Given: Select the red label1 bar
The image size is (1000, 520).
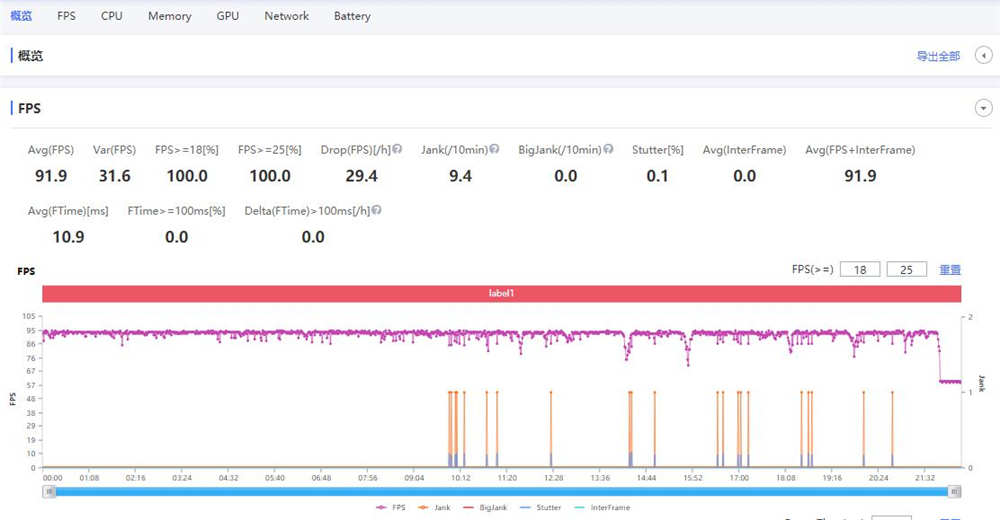Looking at the screenshot, I should [x=501, y=293].
